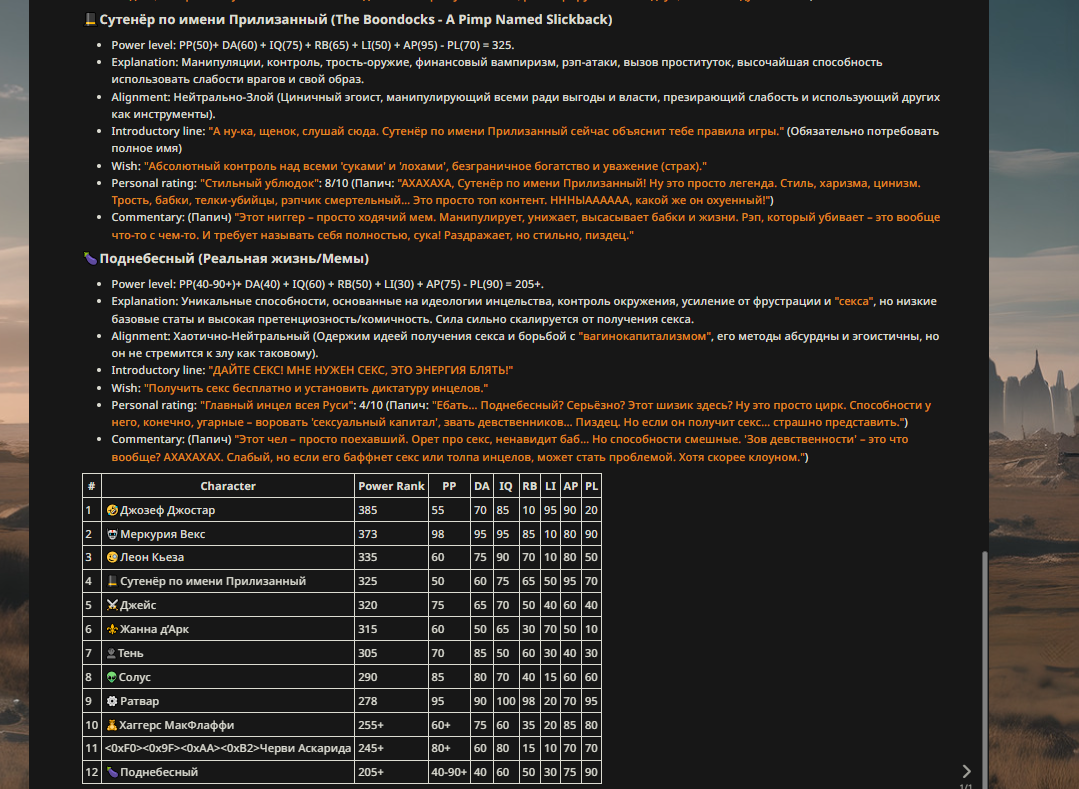
Task: Click the line "Power level: PP(50)+ DA(60)...= 325."
Action: [313, 45]
